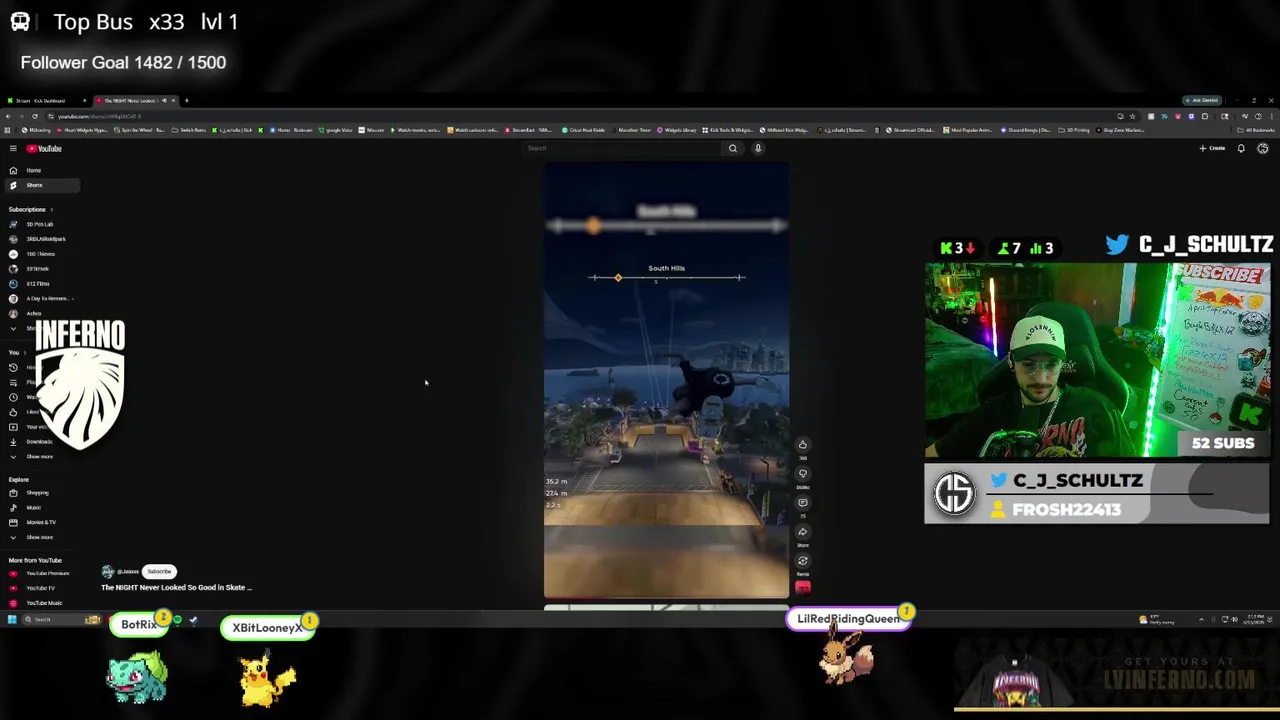This screenshot has height=720, width=1280.
Task: Reload the page
Action: coord(35,116)
